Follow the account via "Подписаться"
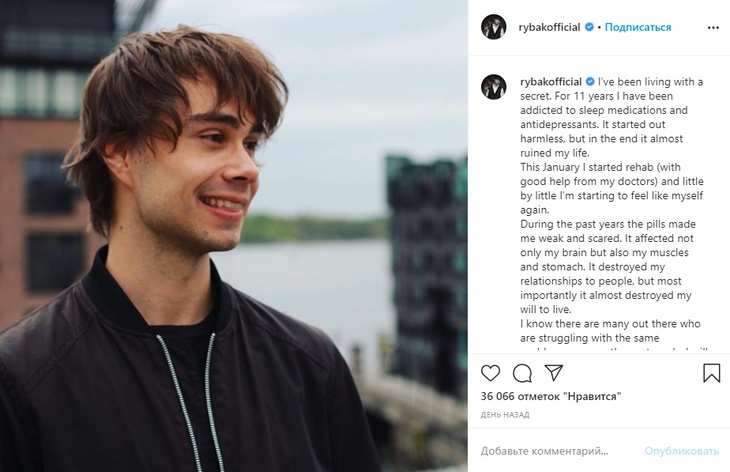 [x=635, y=27]
